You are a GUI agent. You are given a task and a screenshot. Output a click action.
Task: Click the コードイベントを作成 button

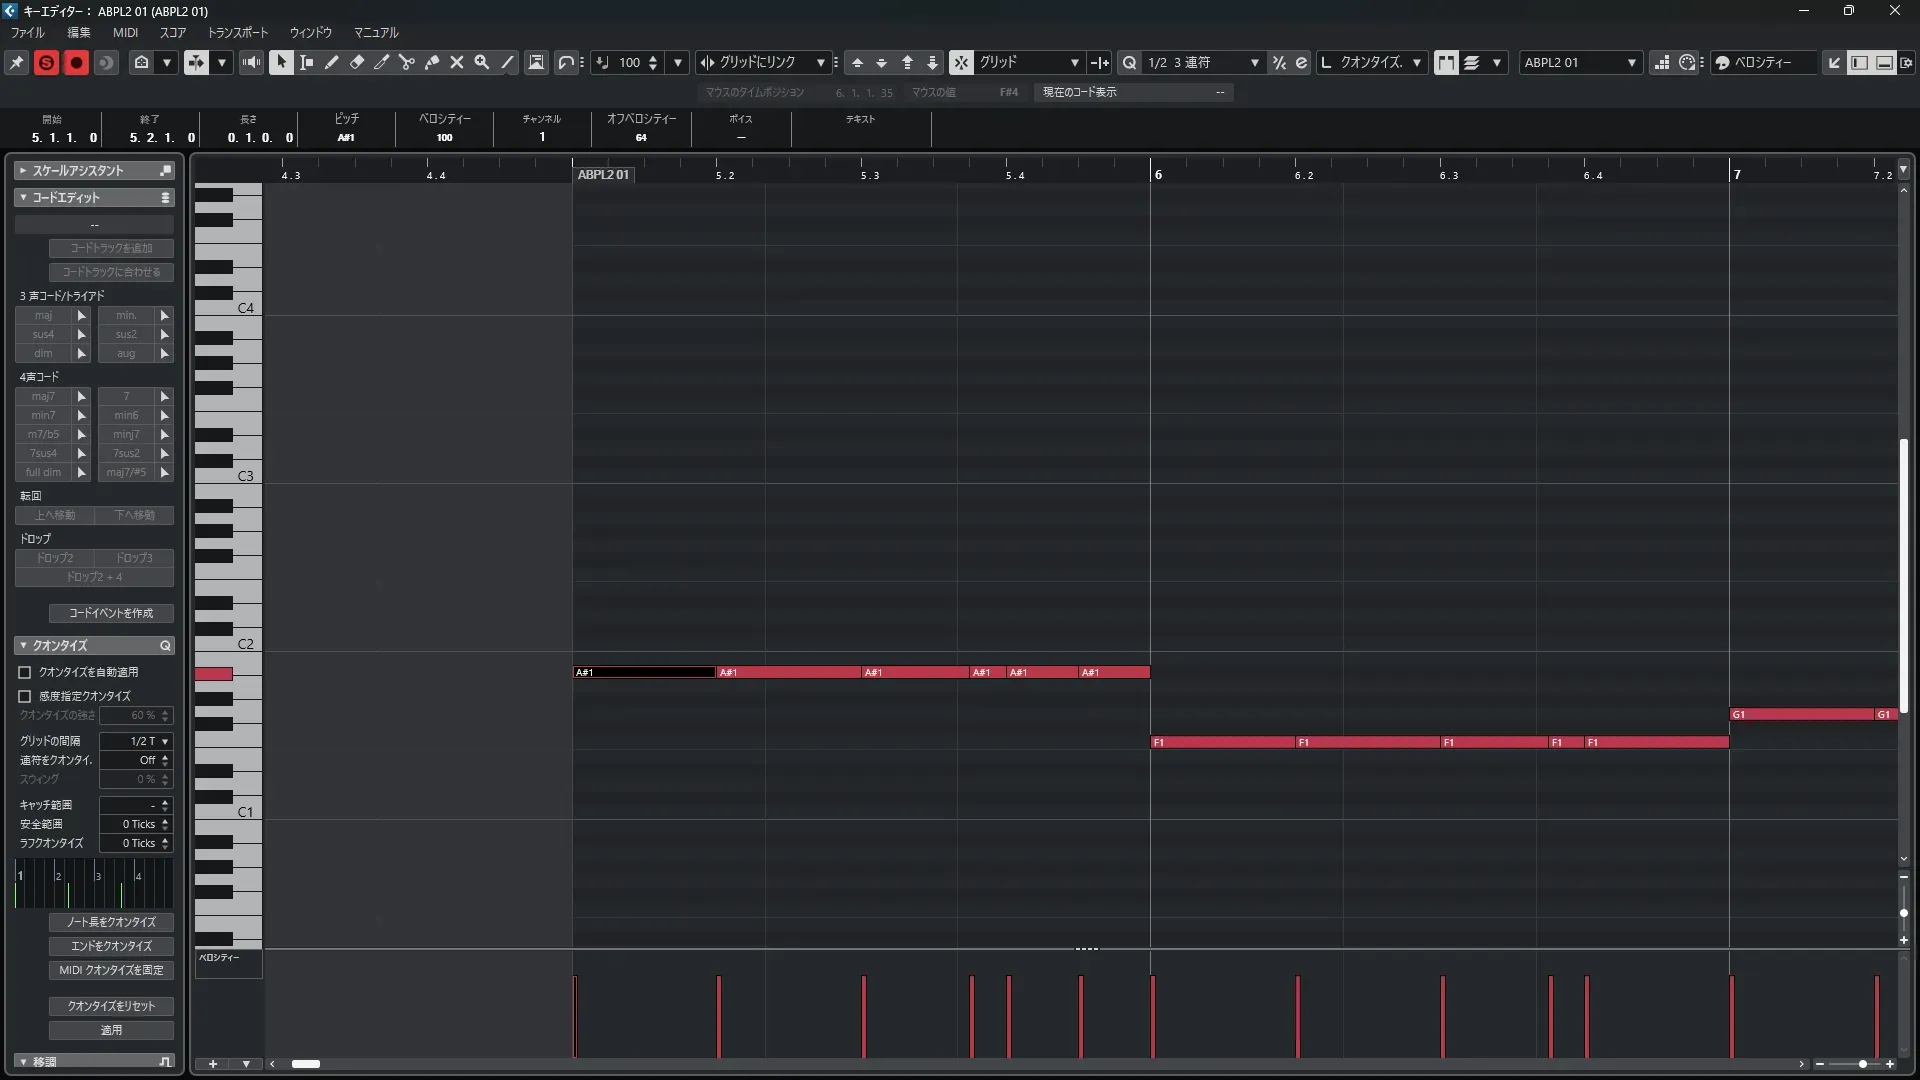(x=111, y=613)
